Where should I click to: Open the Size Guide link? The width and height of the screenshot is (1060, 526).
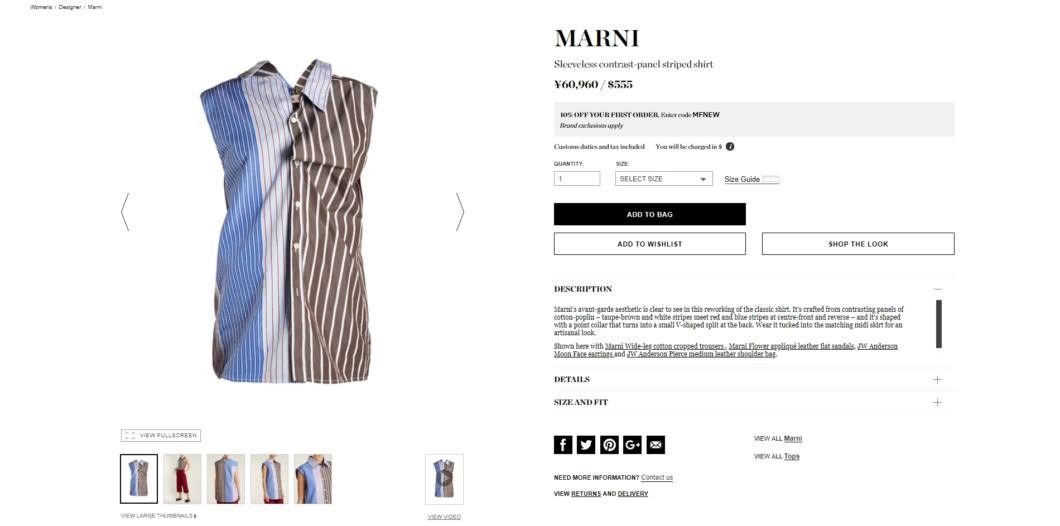742,179
